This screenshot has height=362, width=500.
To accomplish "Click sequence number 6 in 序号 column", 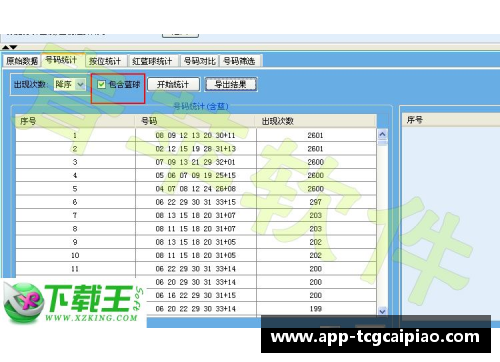I will click(75, 202).
